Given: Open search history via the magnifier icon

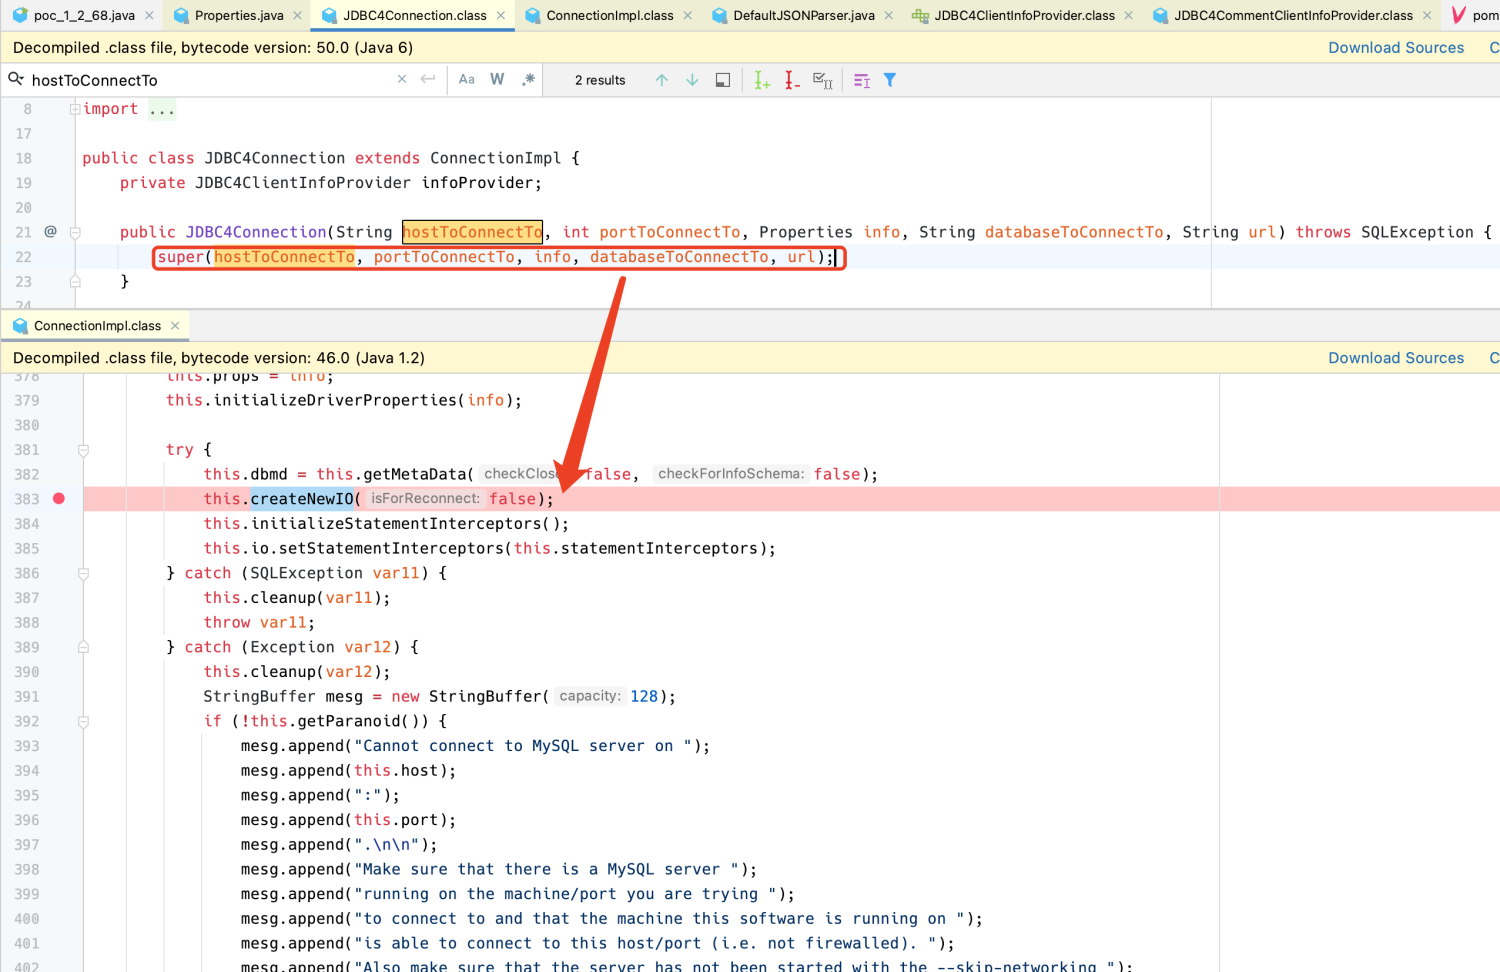Looking at the screenshot, I should pos(16,79).
